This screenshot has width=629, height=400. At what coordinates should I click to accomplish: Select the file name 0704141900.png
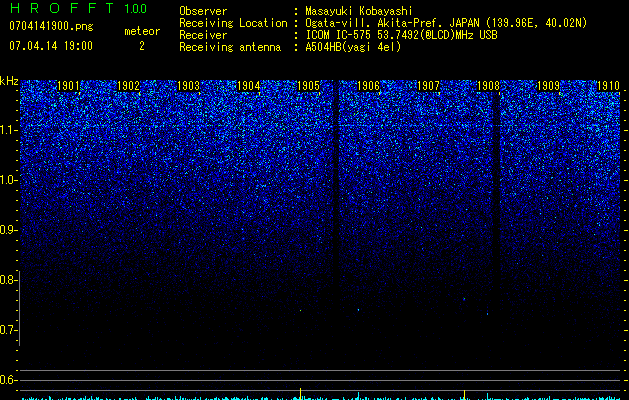pos(51,26)
